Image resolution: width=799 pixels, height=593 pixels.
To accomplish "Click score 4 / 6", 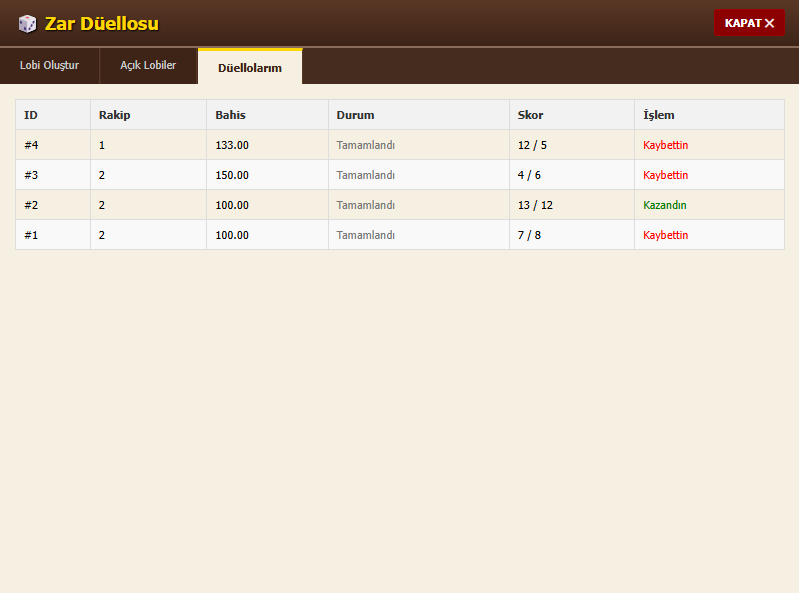I will (529, 175).
